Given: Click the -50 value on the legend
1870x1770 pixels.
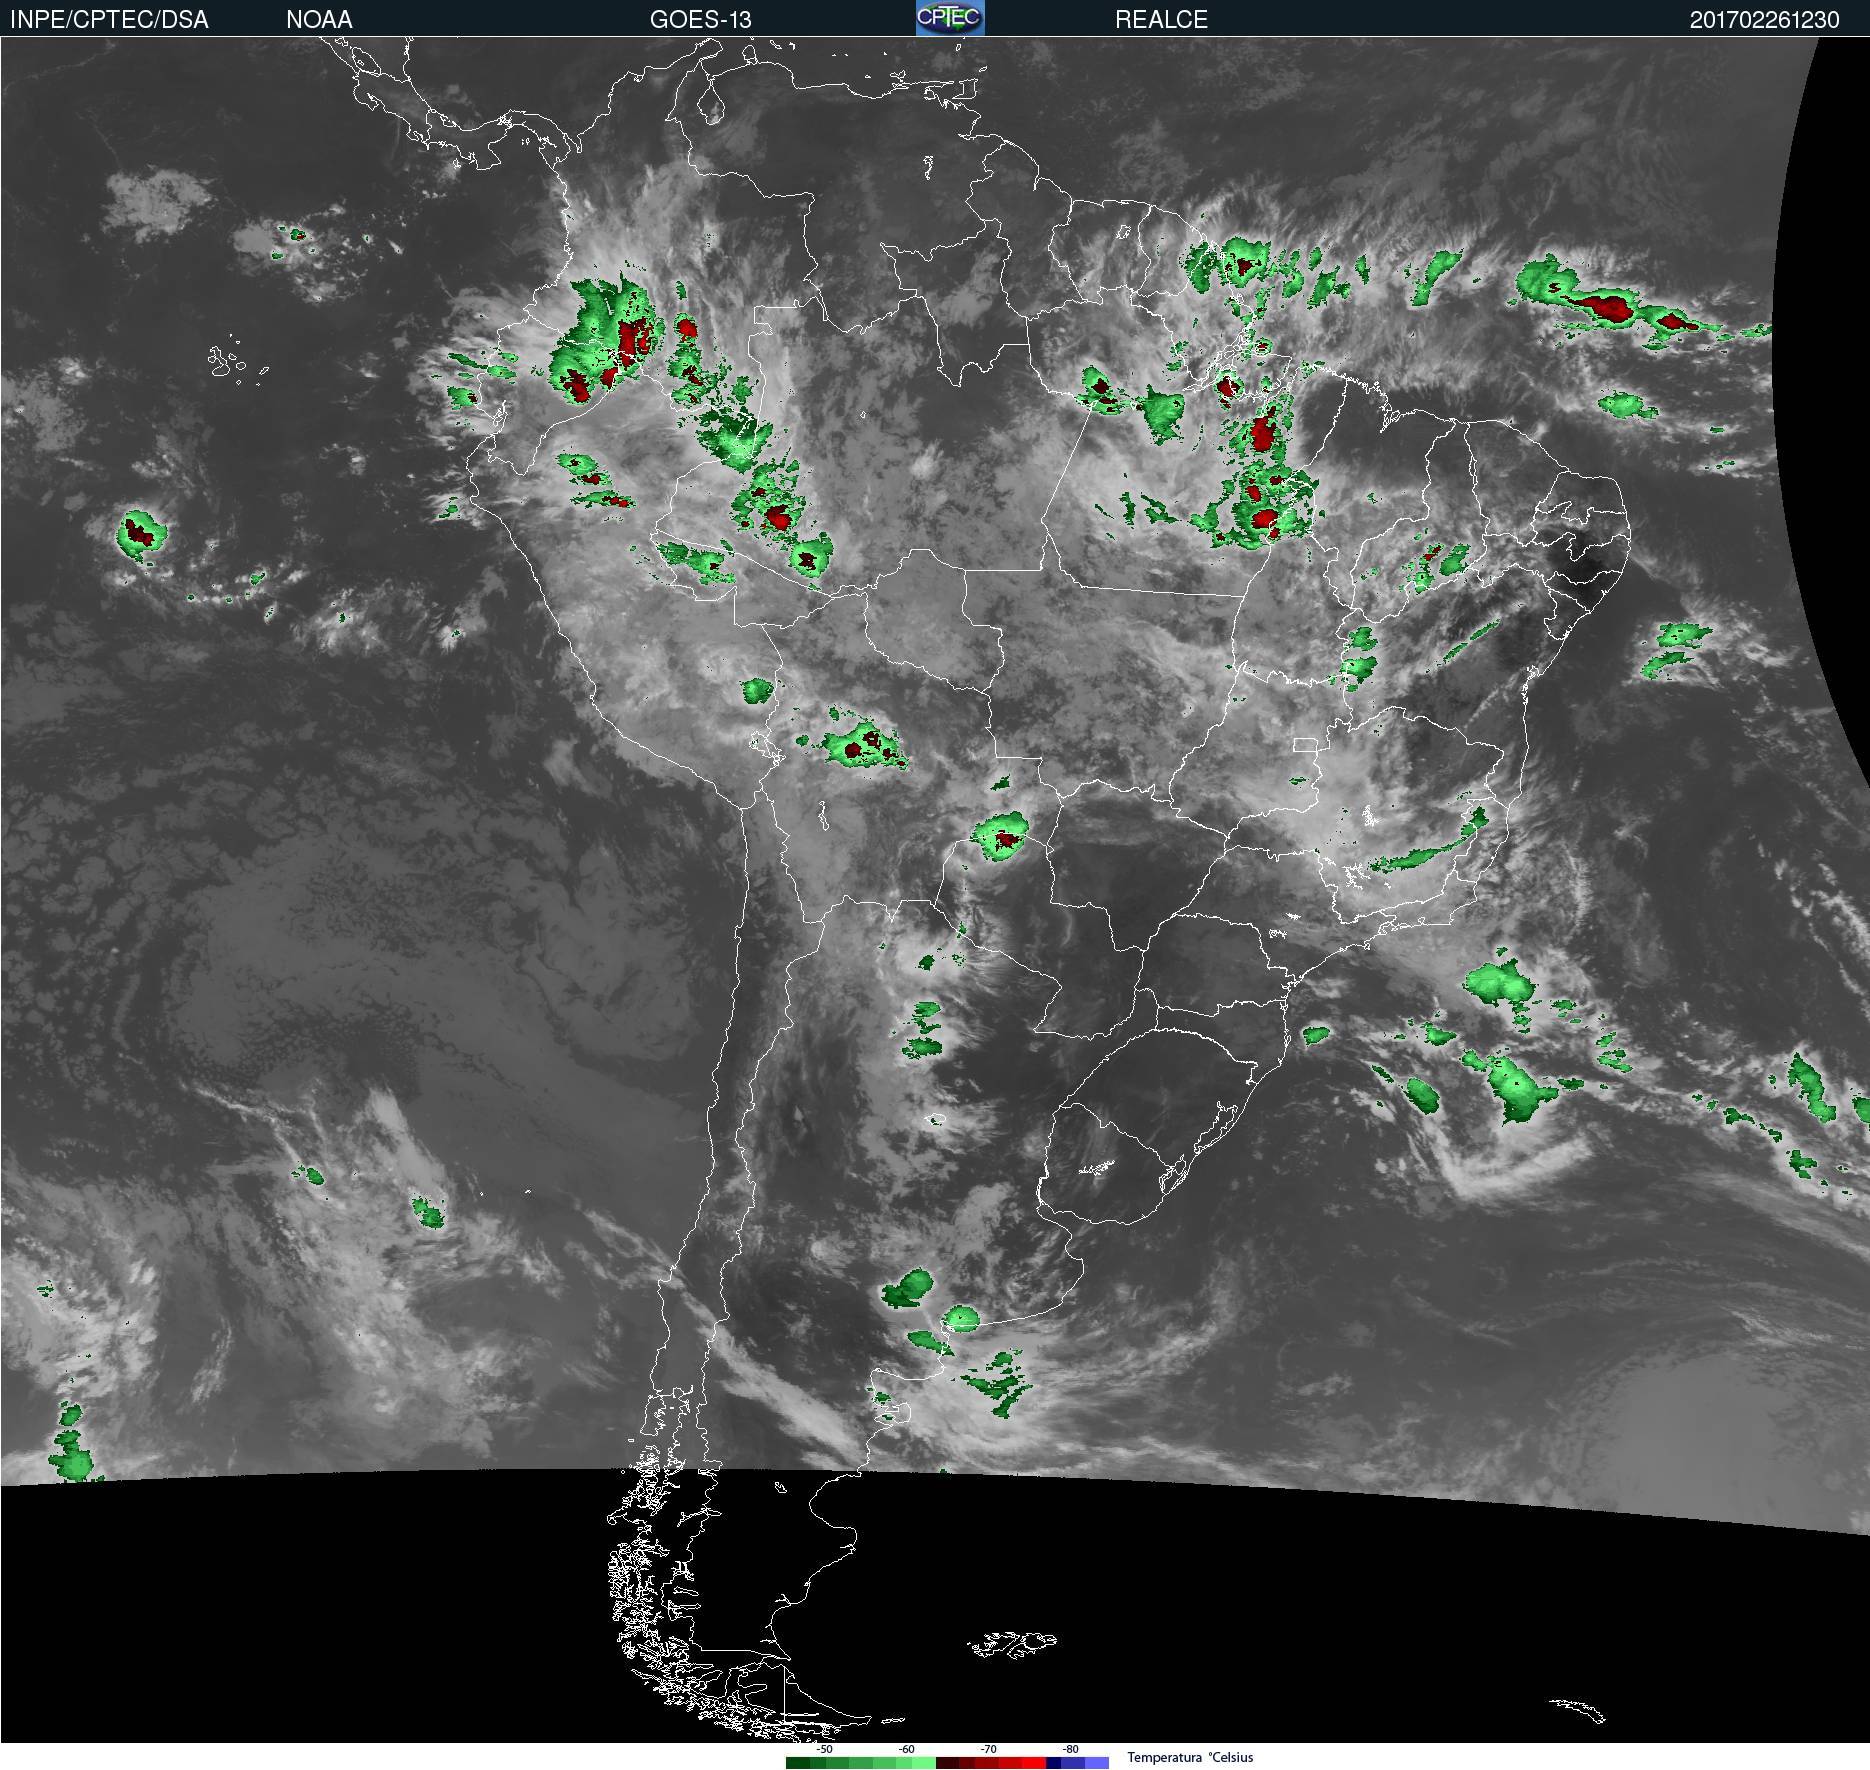Looking at the screenshot, I should point(824,1750).
